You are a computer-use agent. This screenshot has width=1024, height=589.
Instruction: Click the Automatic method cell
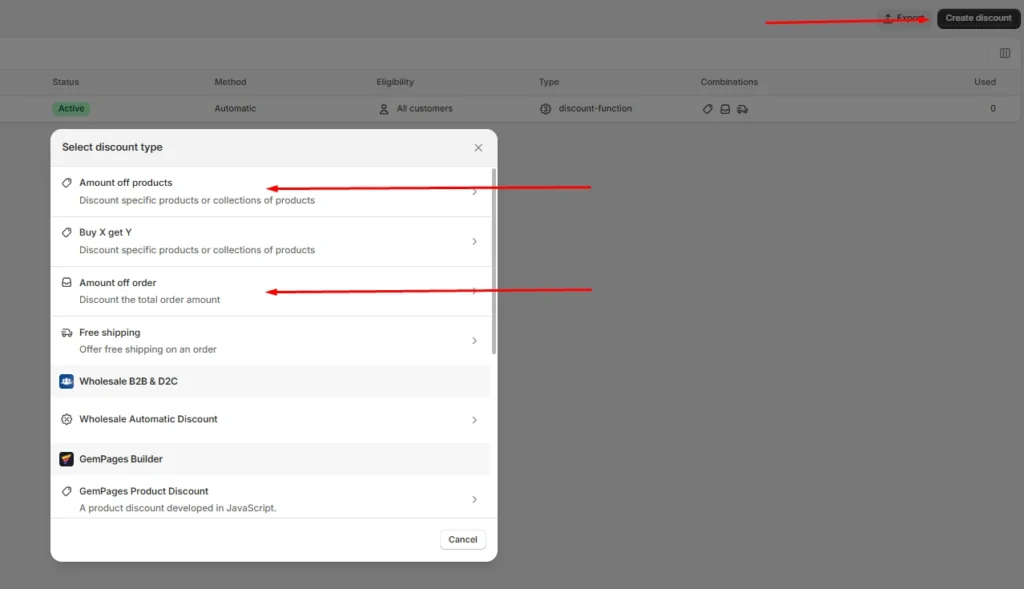point(235,108)
